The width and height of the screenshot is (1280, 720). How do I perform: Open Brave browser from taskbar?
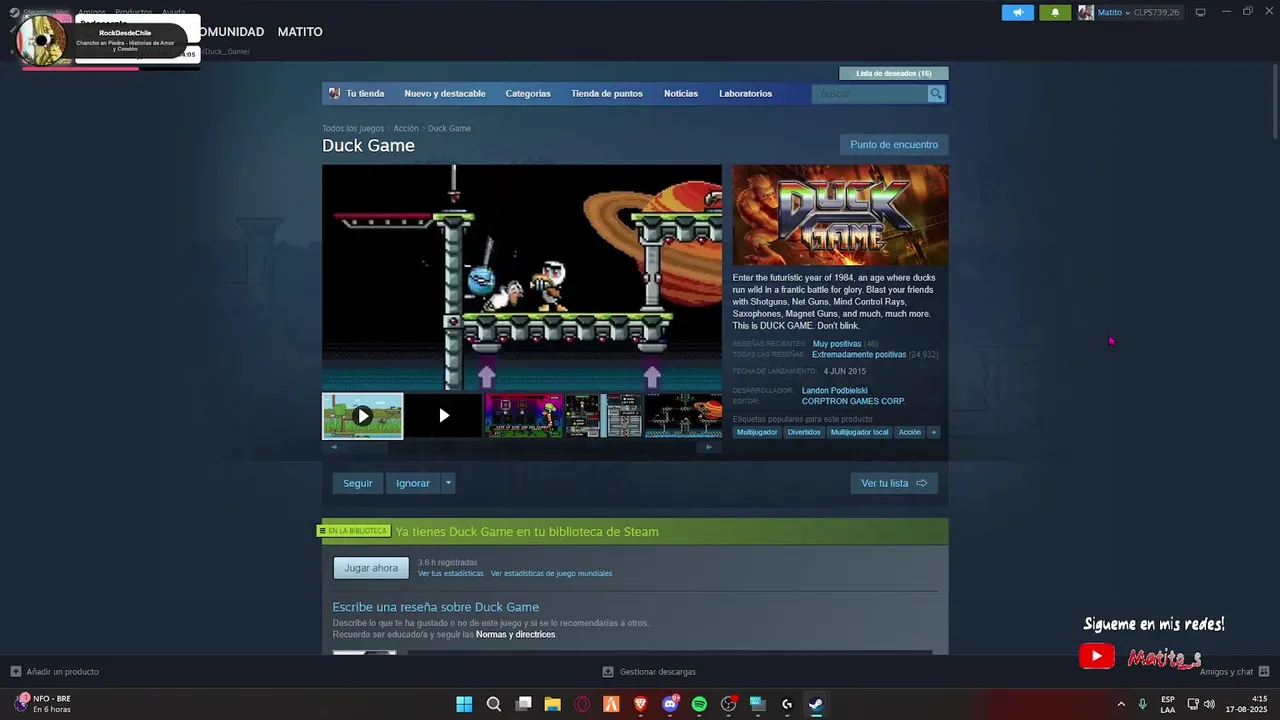[x=641, y=704]
